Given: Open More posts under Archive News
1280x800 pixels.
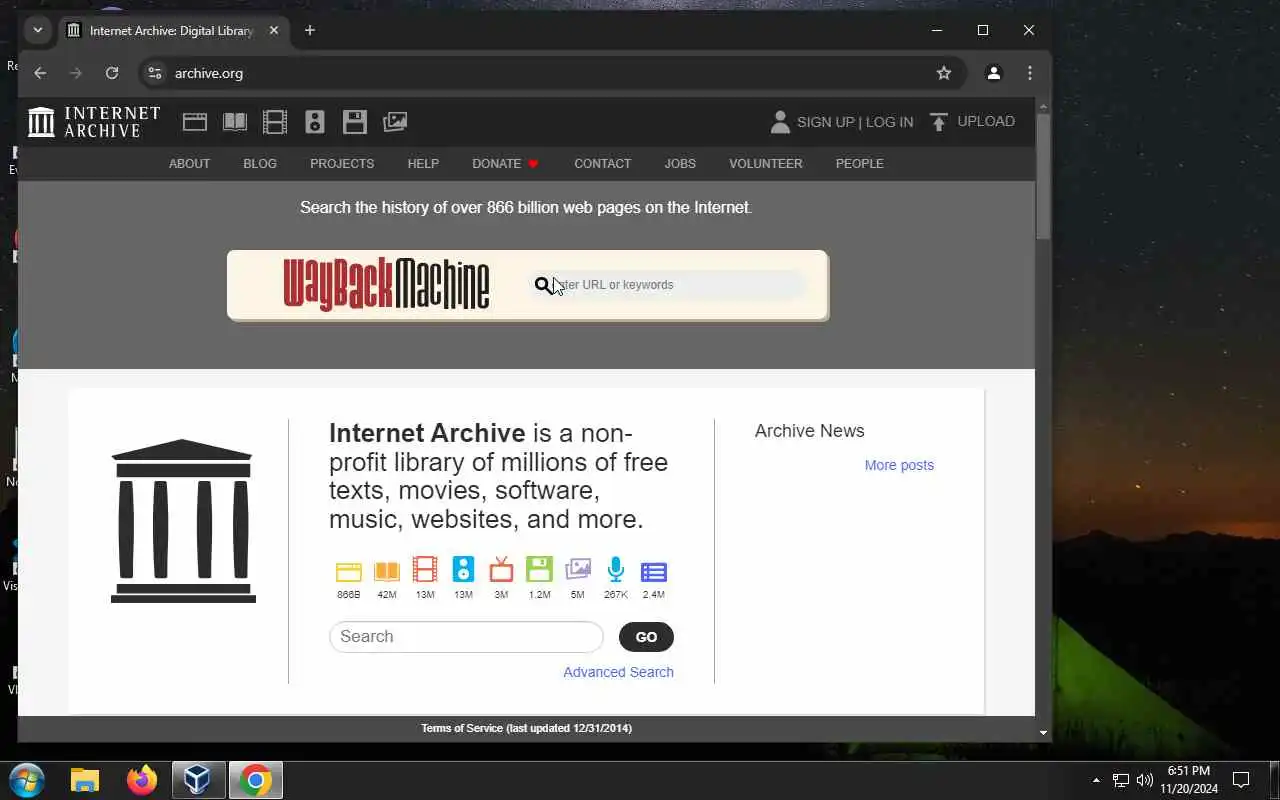Looking at the screenshot, I should [x=899, y=465].
